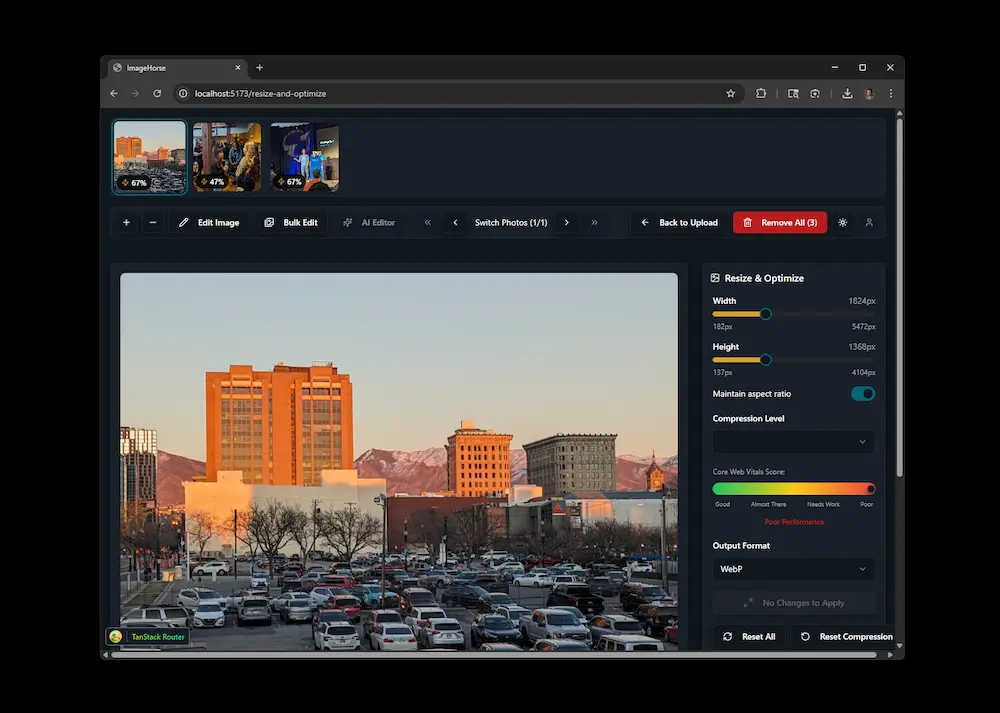Screen dimensions: 1000x713
Task: Click the localhost address bar
Action: click(x=458, y=93)
